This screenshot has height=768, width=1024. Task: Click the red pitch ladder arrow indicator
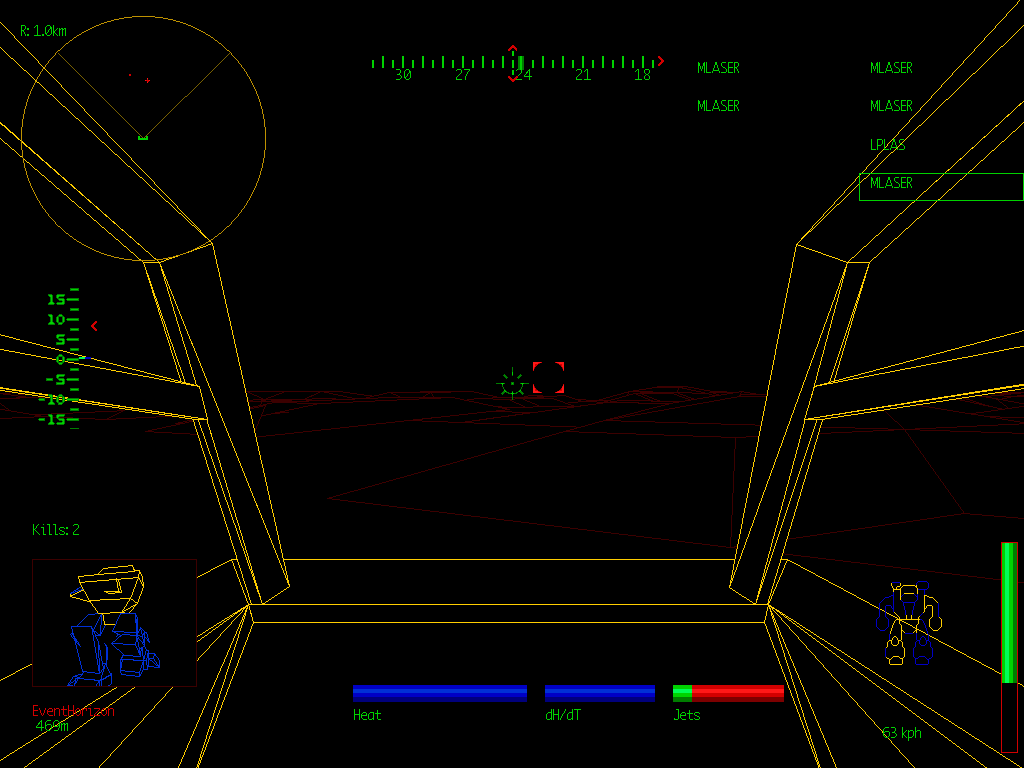(x=94, y=325)
